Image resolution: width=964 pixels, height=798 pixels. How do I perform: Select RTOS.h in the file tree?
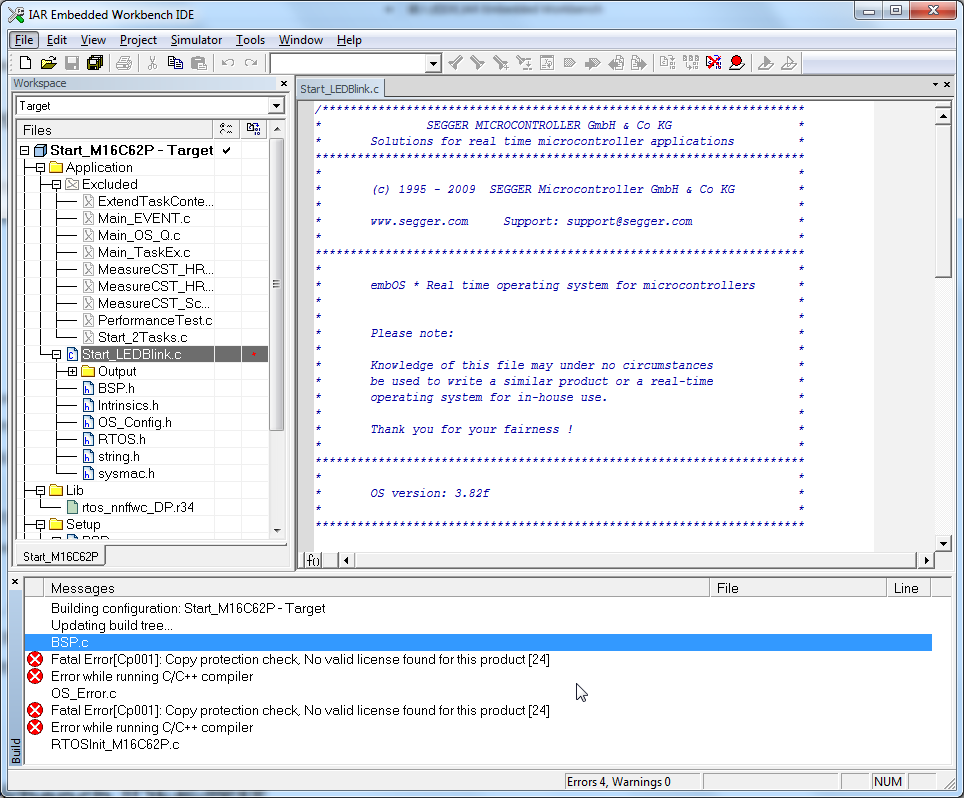pyautogui.click(x=121, y=439)
